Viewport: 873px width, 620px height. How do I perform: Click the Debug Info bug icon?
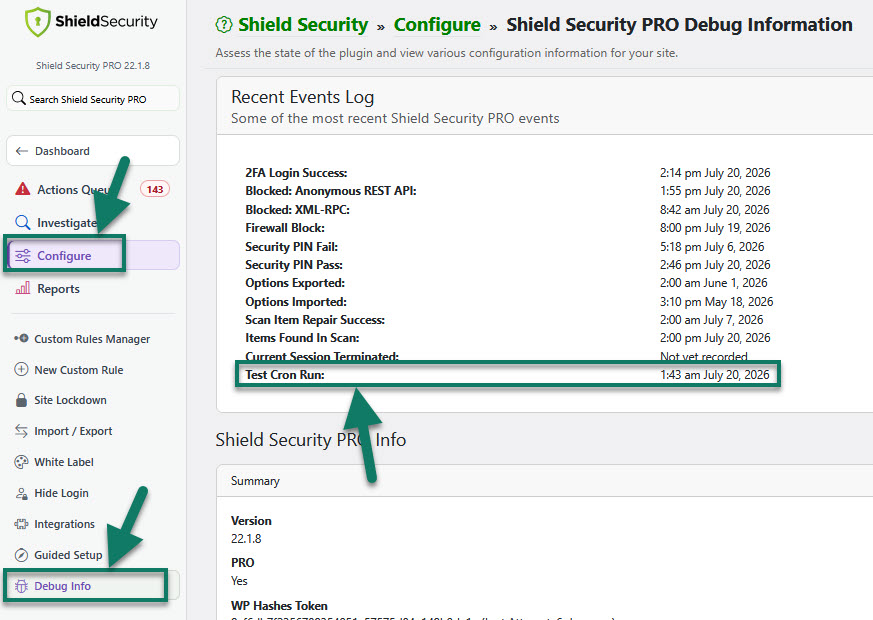[21, 586]
